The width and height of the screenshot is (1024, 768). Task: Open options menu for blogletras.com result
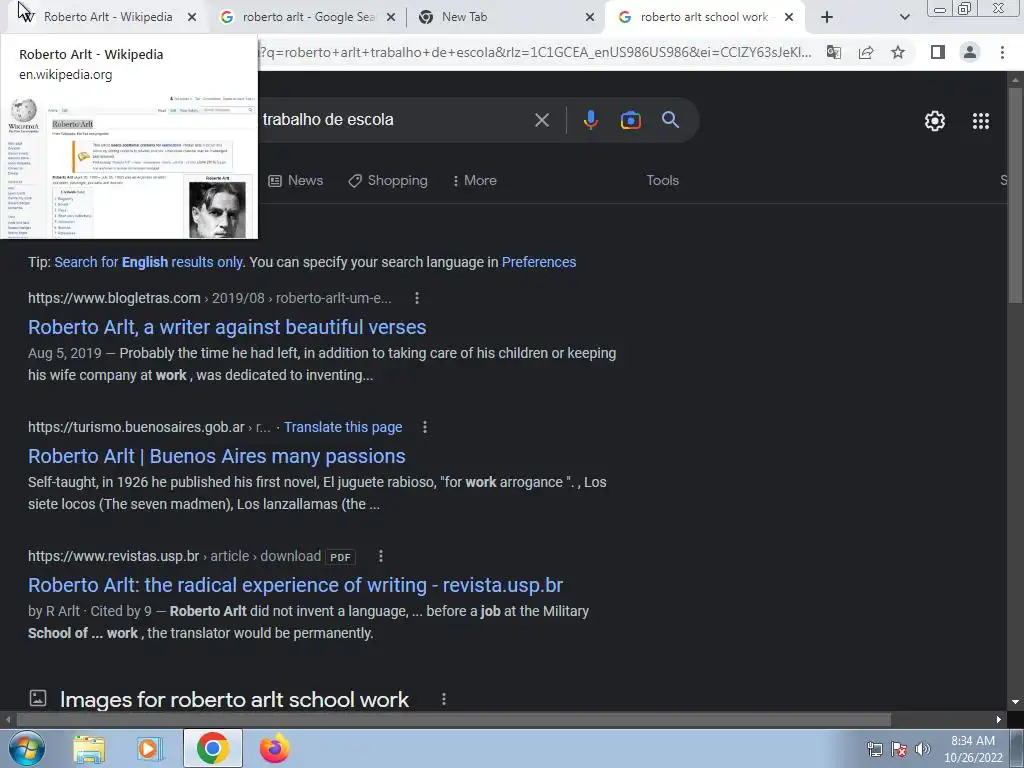click(417, 298)
